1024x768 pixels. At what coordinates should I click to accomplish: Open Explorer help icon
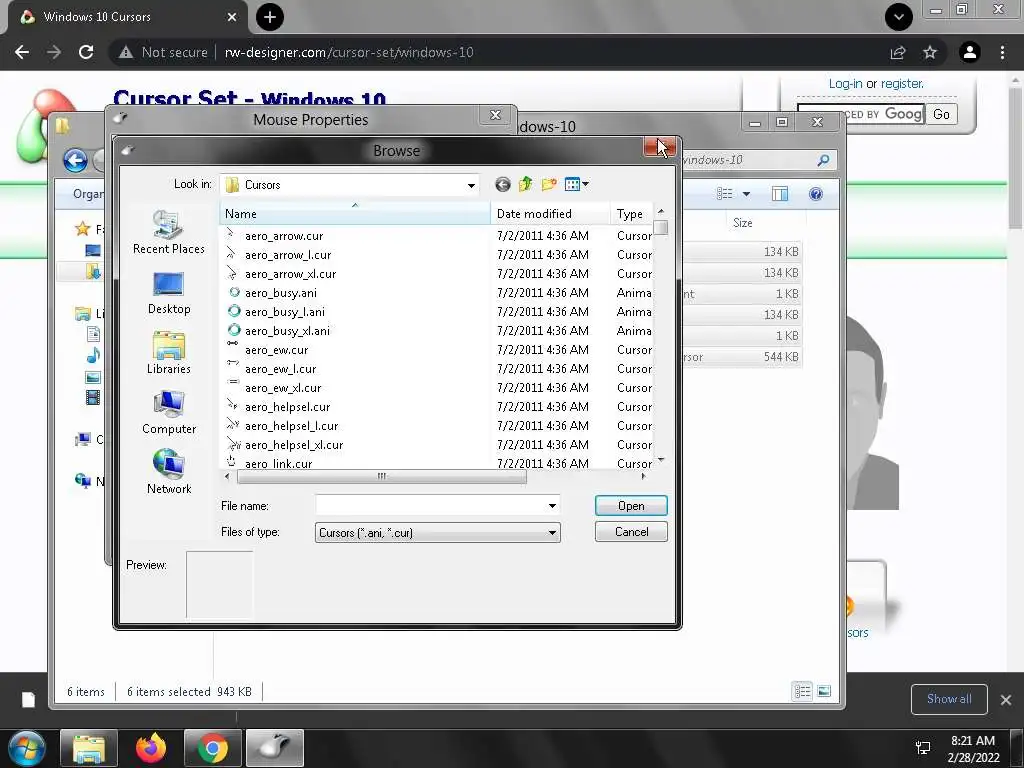816,194
